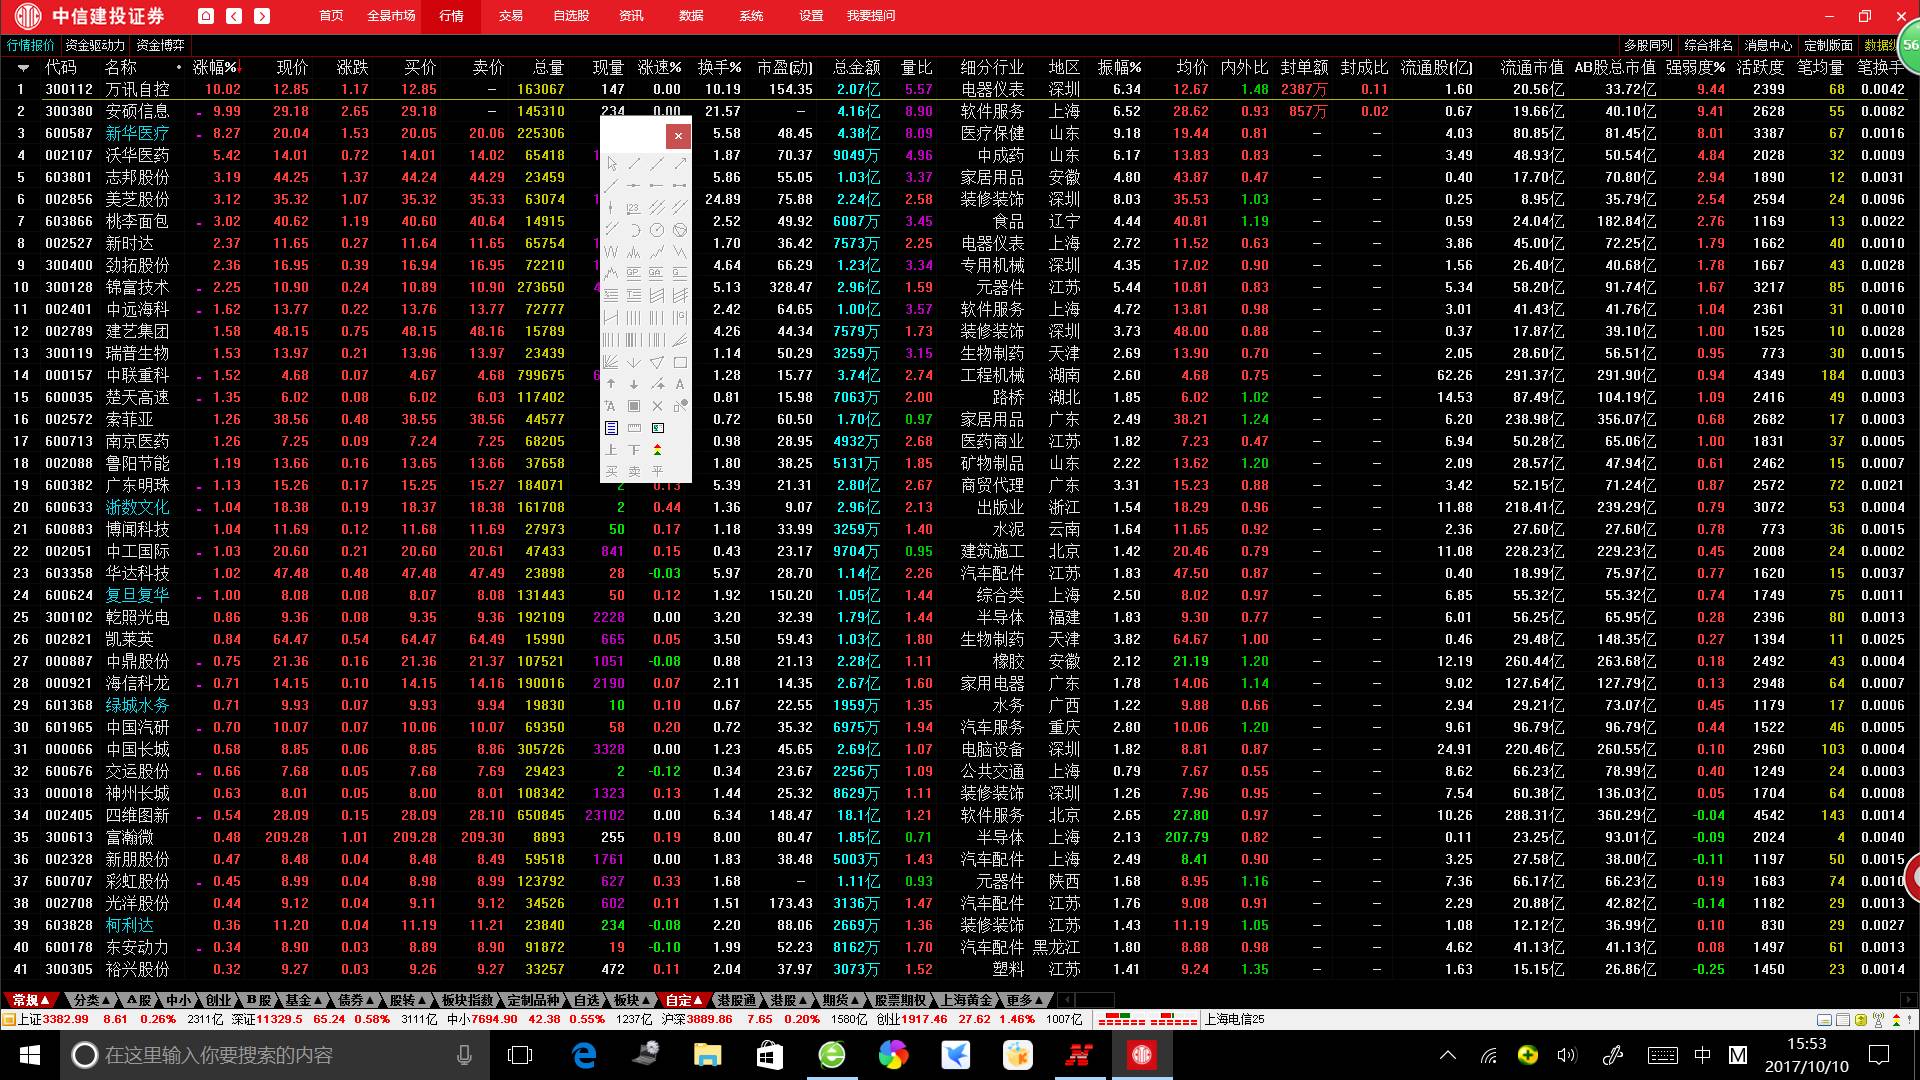Go back using the left arrow button
1920x1080 pixels.
tap(234, 16)
